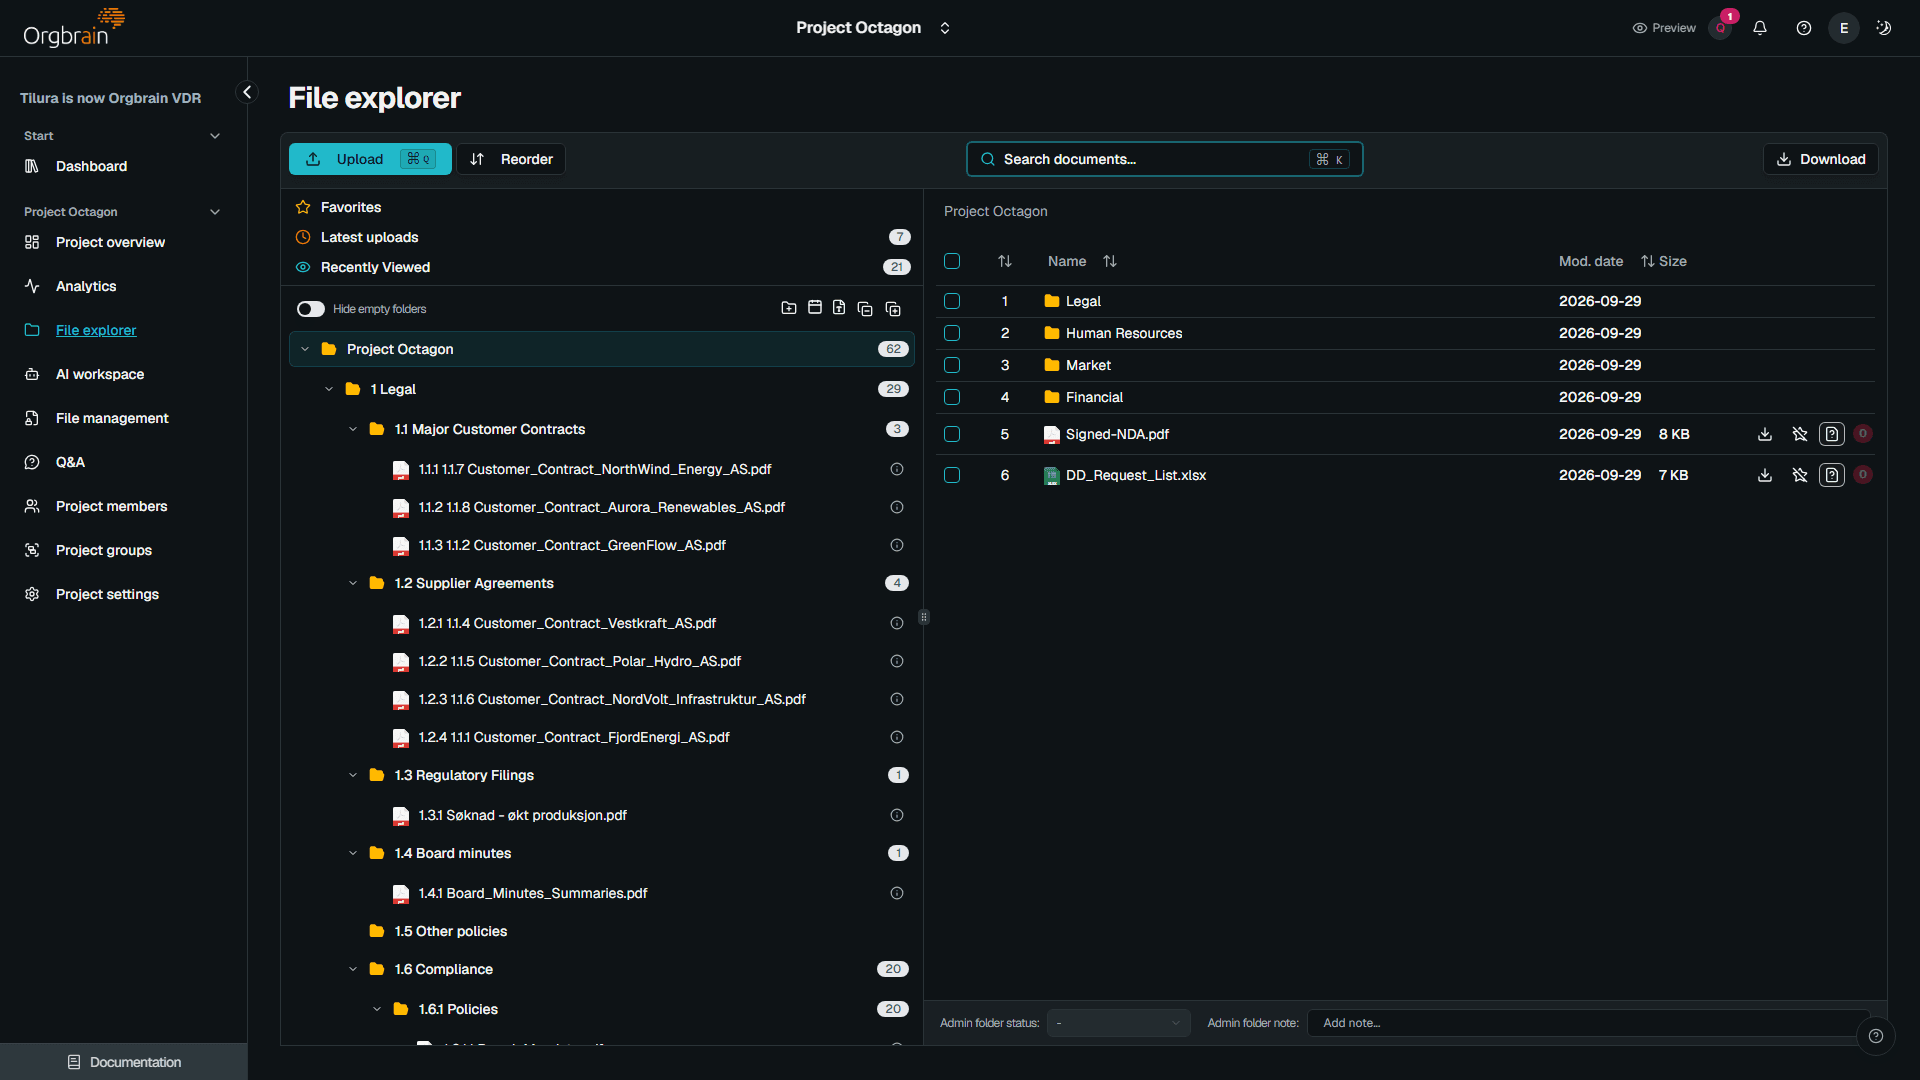Download Signed-NDA.pdf using its download icon
Viewport: 1920px width, 1080px height.
pyautogui.click(x=1765, y=434)
